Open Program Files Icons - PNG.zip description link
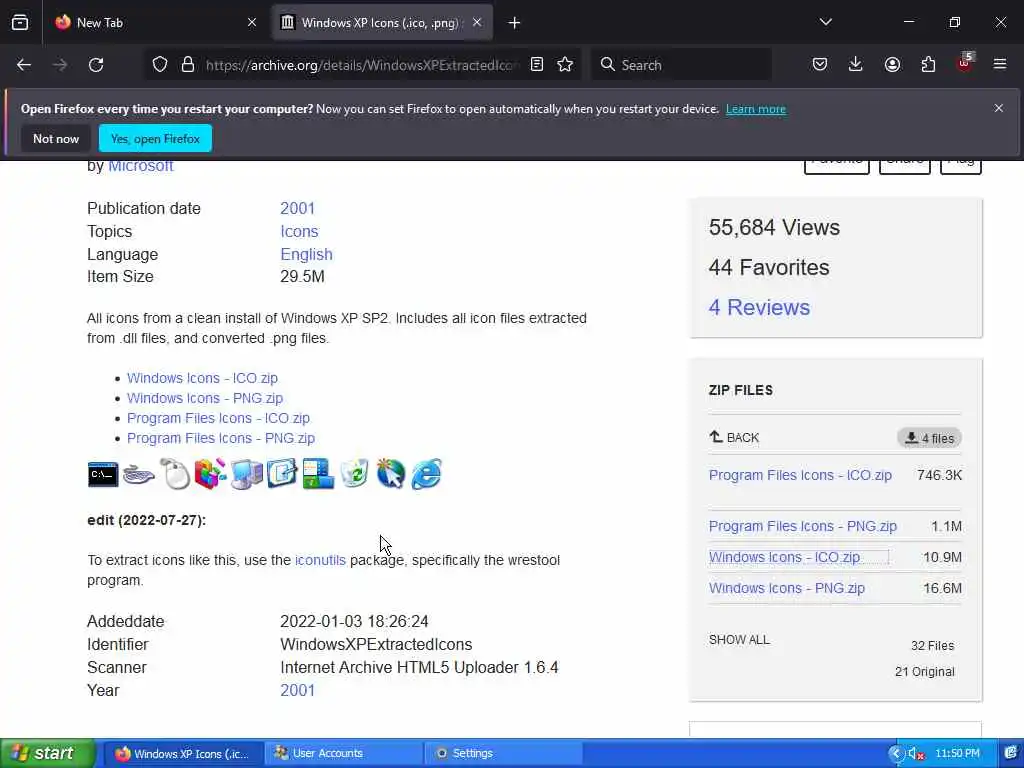Screen dimensions: 1024x768 [221, 438]
